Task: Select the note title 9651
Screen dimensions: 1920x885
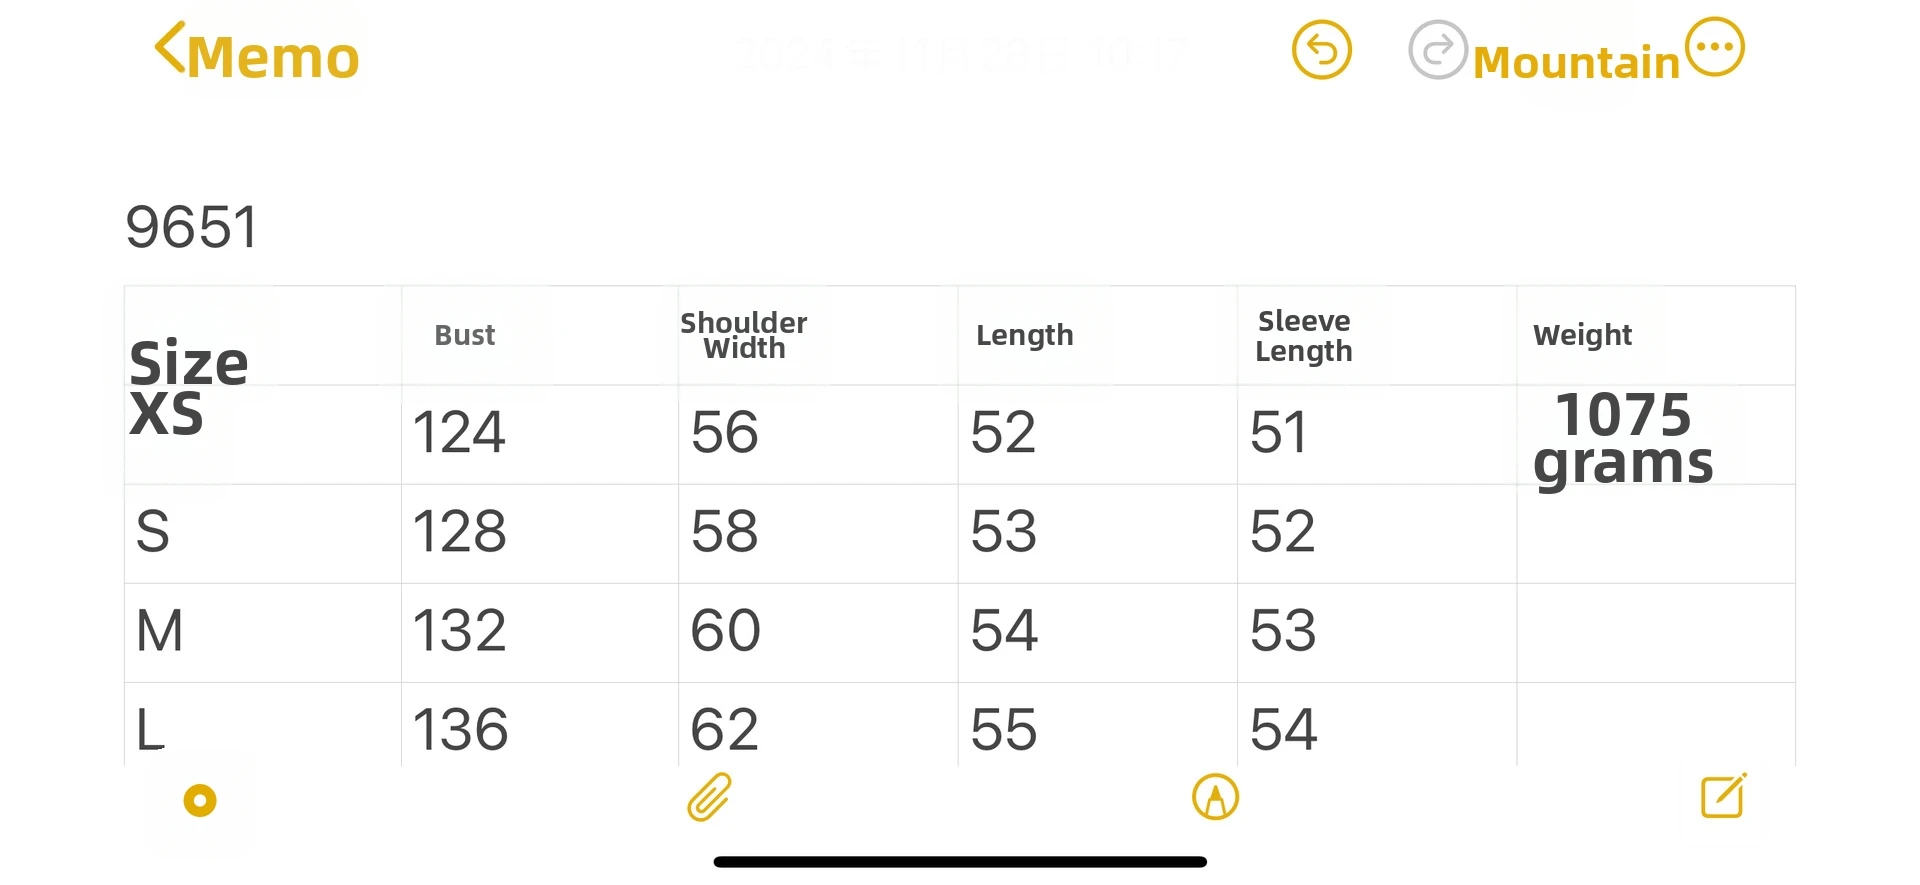Action: point(192,227)
